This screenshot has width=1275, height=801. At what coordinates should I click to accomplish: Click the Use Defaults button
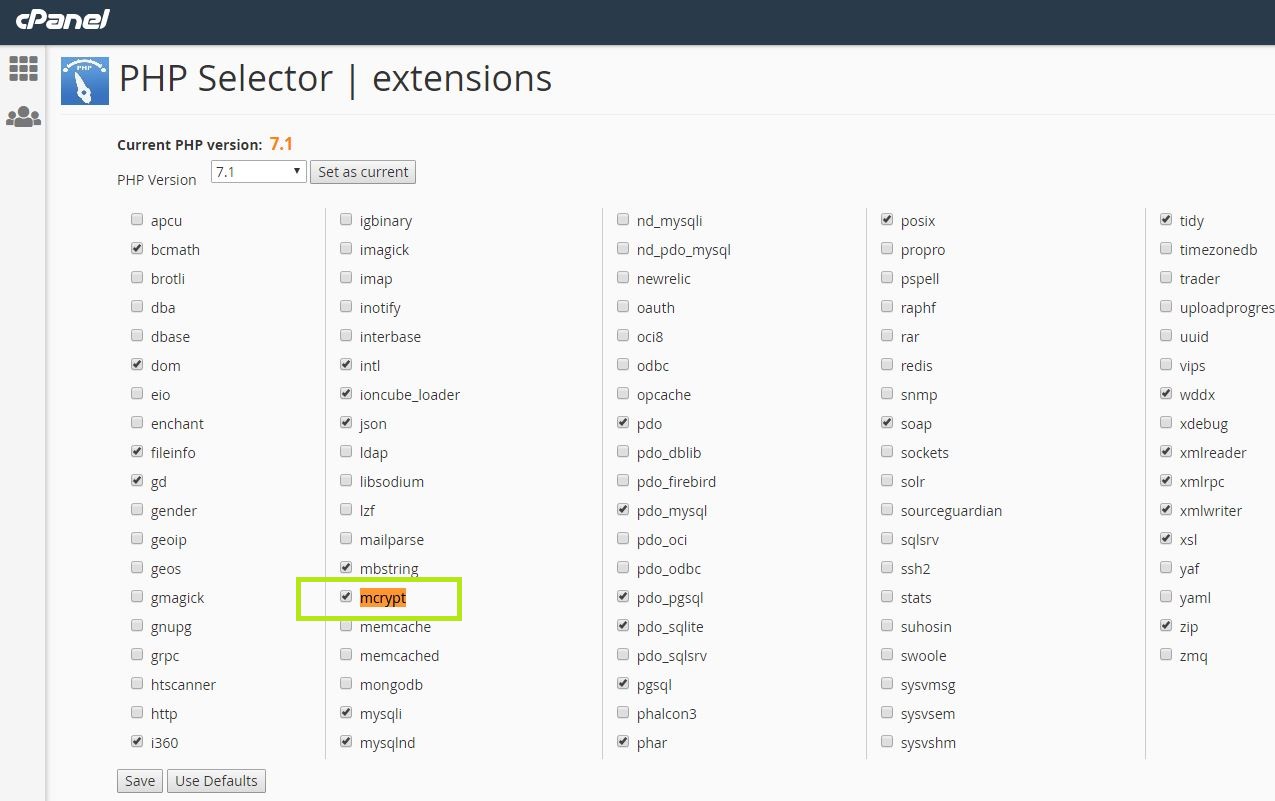pyautogui.click(x=217, y=781)
